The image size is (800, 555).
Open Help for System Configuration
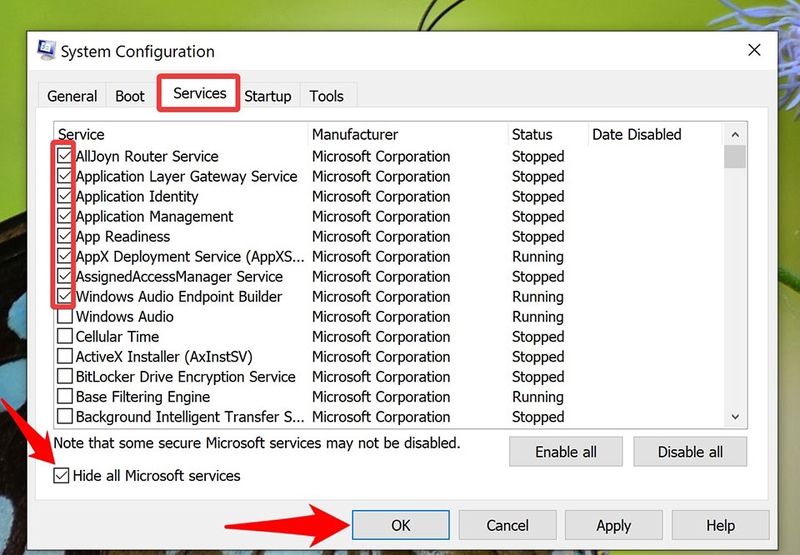point(720,525)
